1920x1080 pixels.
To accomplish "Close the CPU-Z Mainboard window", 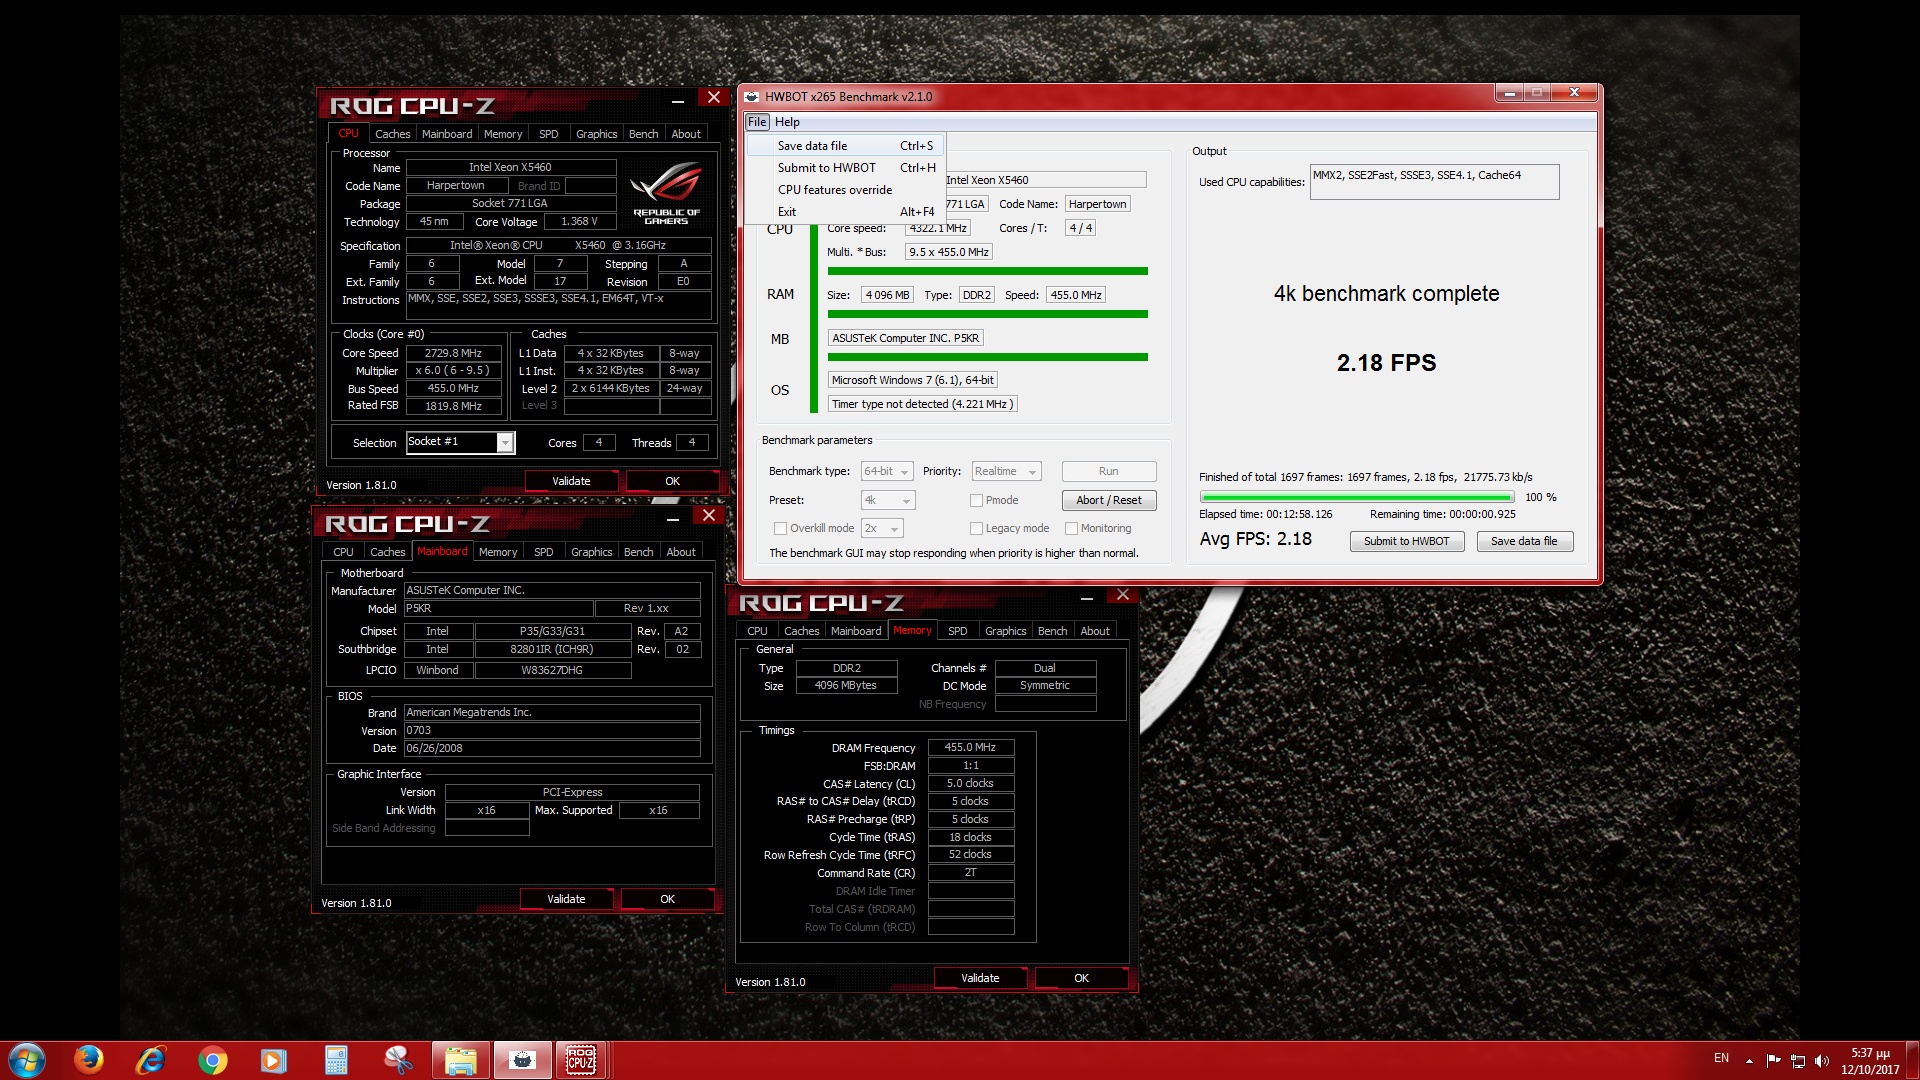I will (709, 516).
